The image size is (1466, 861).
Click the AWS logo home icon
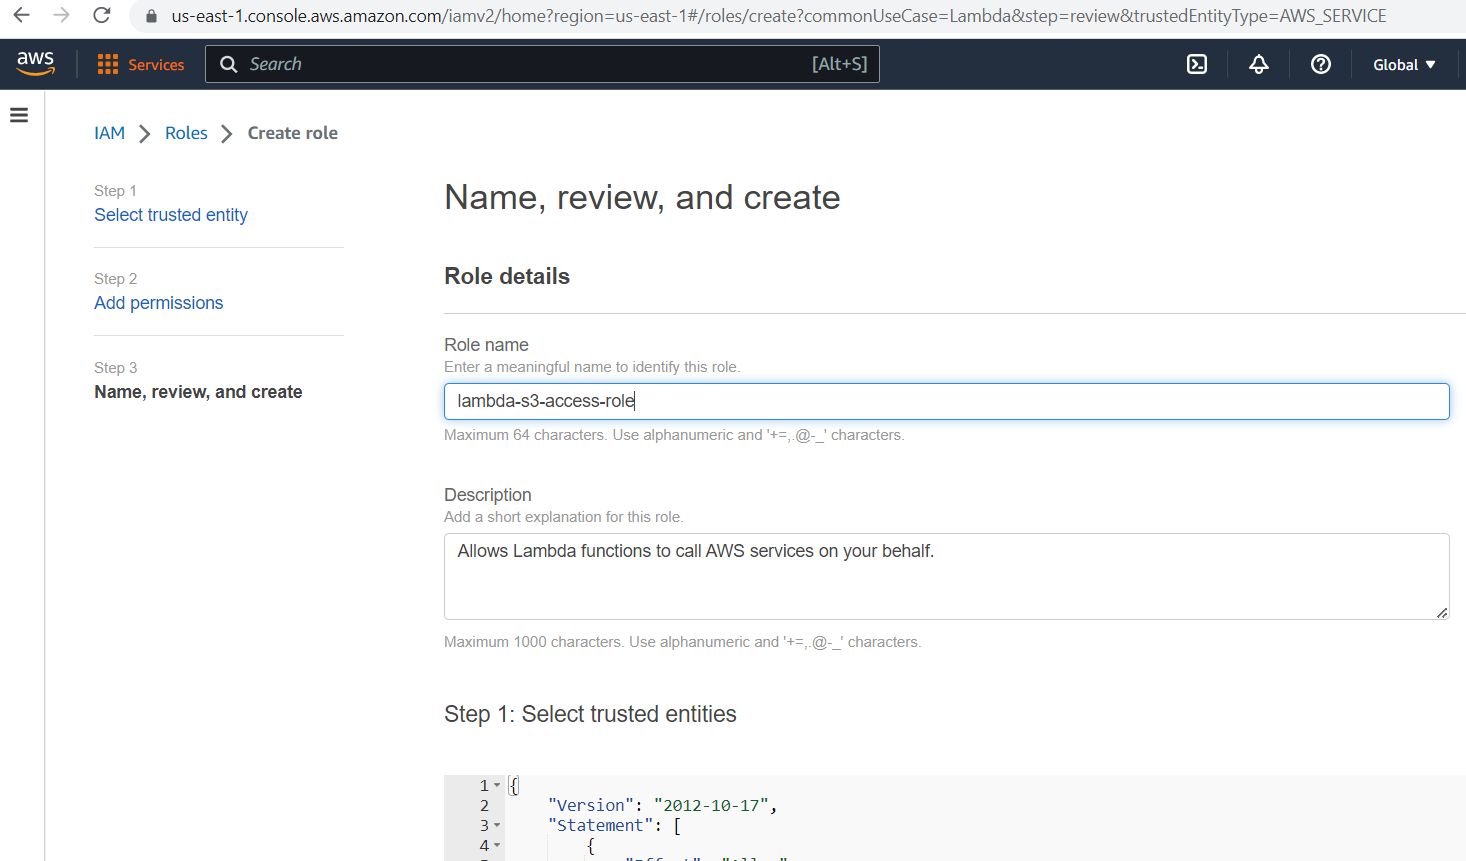(35, 63)
